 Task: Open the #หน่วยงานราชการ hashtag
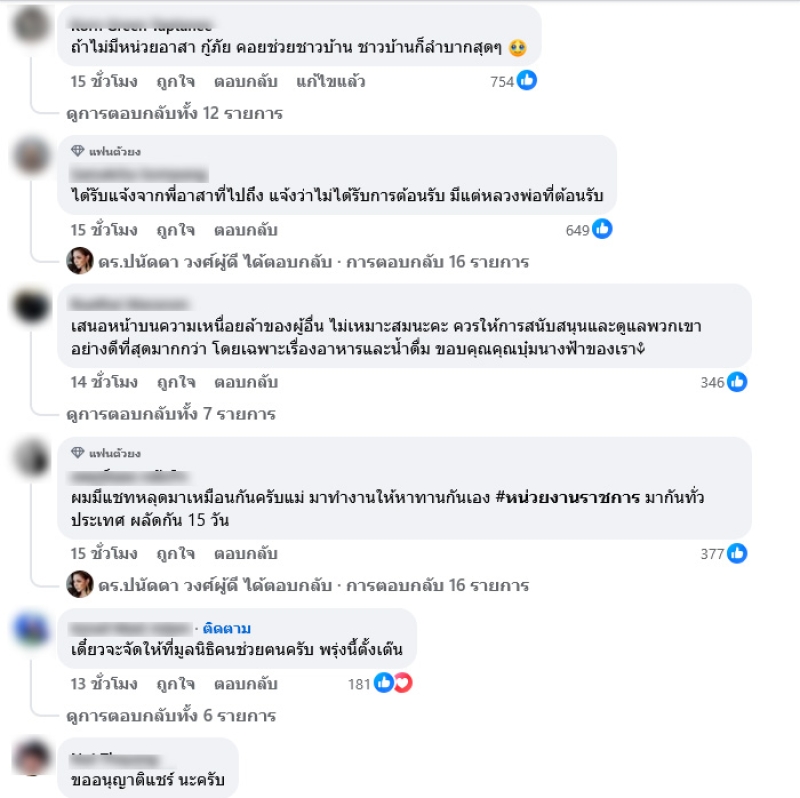tap(567, 497)
